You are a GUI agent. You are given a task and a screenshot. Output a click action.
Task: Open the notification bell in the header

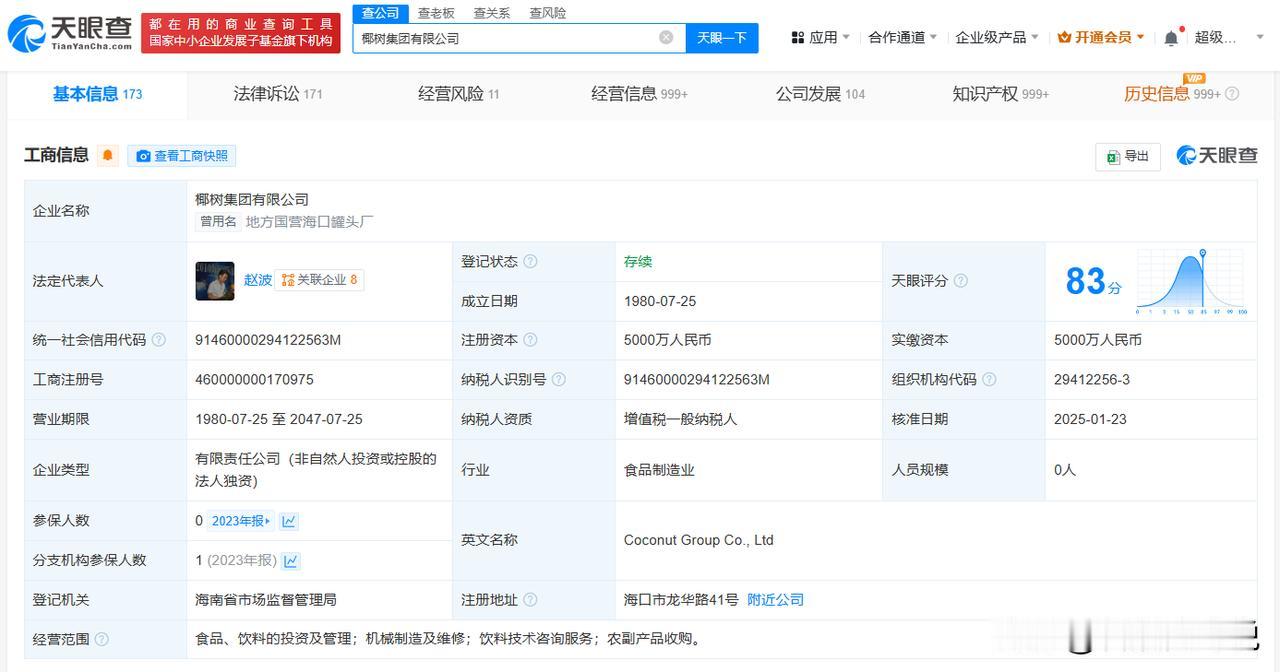pos(1171,38)
